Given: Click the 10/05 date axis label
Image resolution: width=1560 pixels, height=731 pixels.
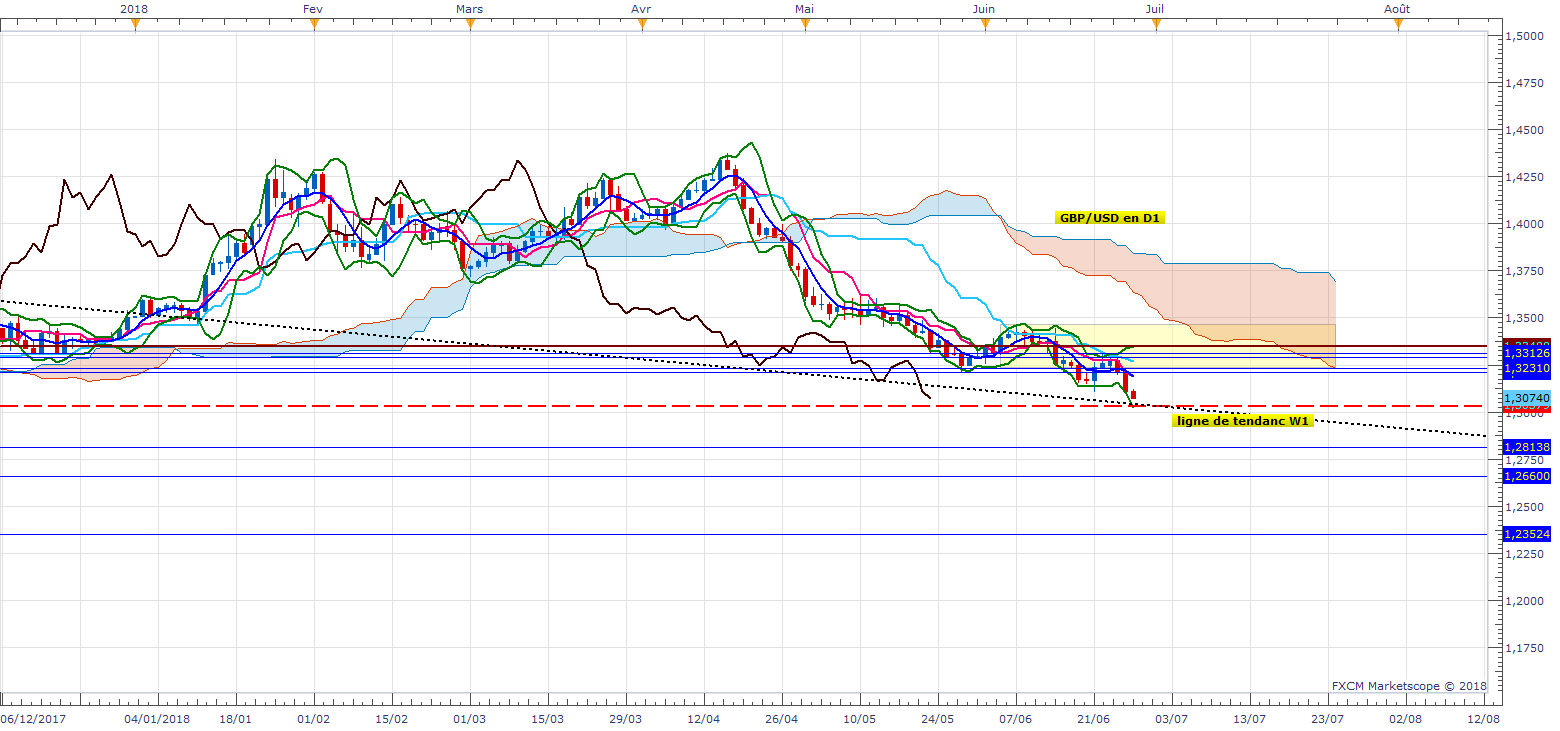Looking at the screenshot, I should pos(859,718).
